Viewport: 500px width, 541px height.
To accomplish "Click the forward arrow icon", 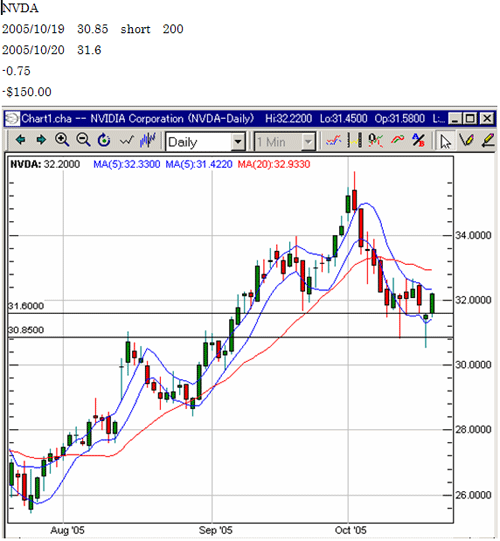I will tap(41, 140).
